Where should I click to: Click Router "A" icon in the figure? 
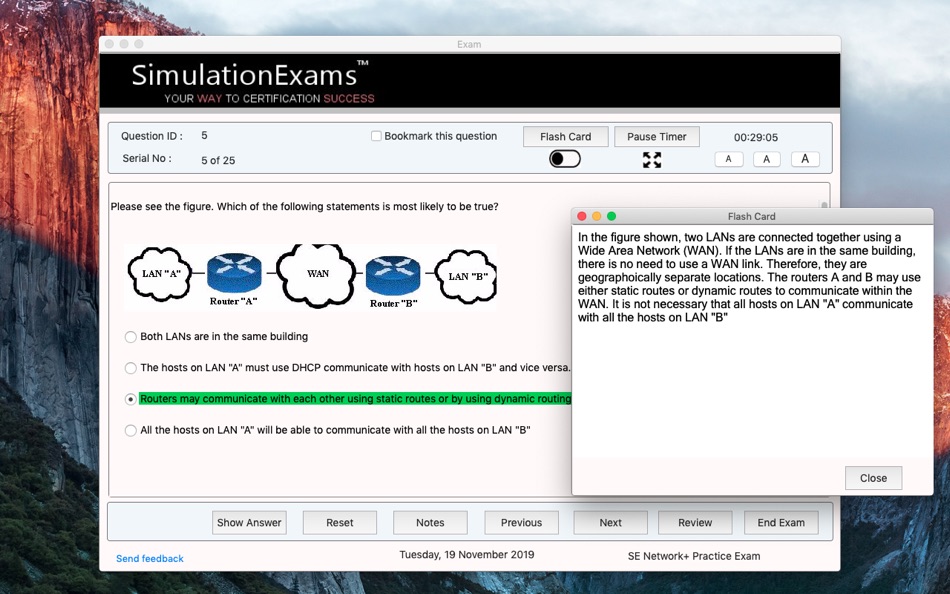coord(234,273)
